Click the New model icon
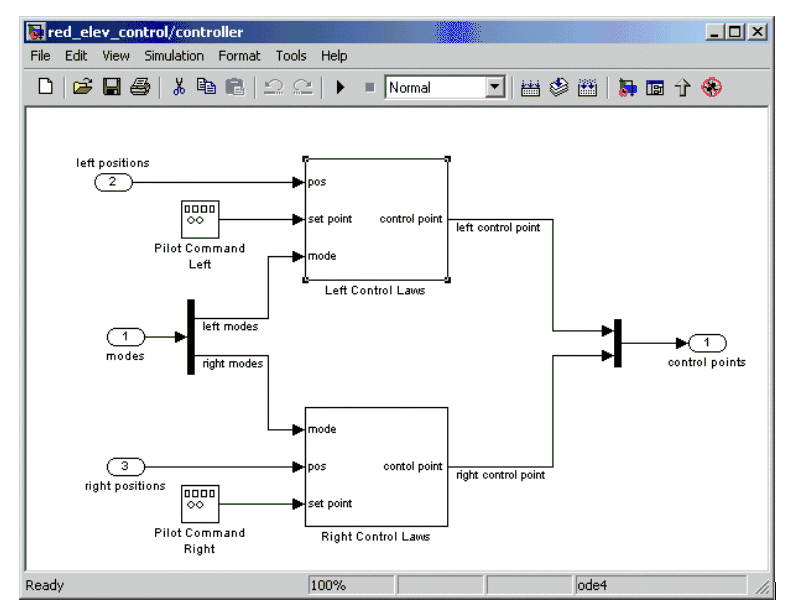 (x=45, y=88)
